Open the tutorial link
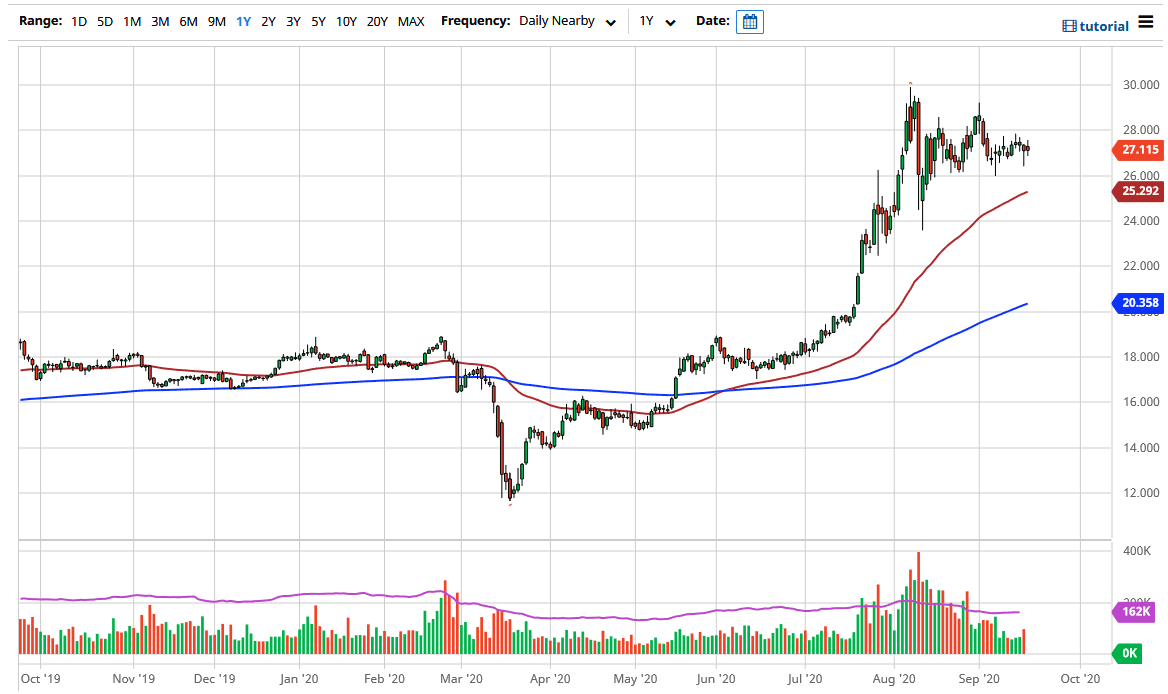The height and width of the screenshot is (694, 1168). pos(1104,27)
